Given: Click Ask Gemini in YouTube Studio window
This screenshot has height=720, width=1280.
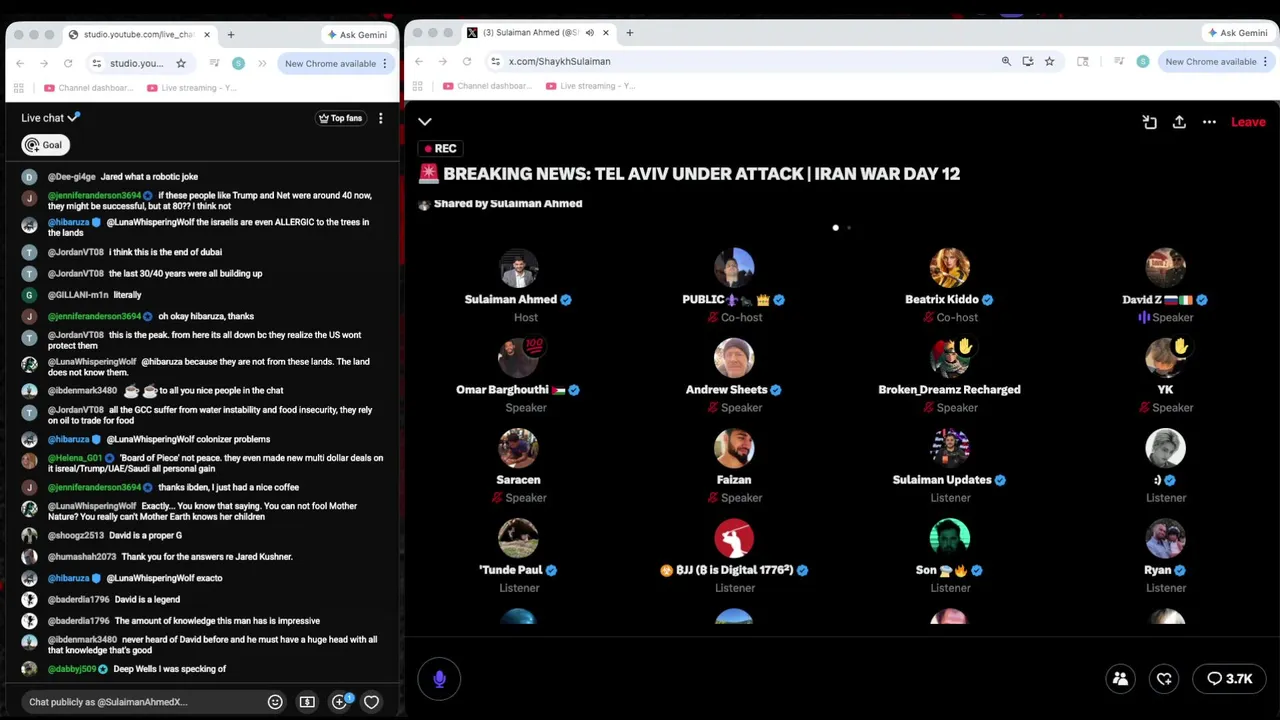Looking at the screenshot, I should click(x=357, y=35).
